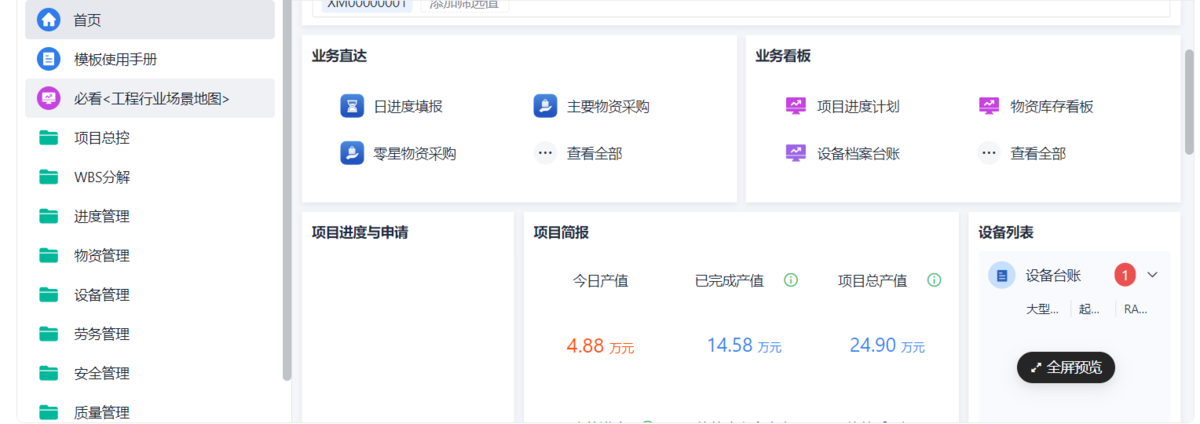
Task: Click the 设备台账 title text
Action: point(1053,275)
